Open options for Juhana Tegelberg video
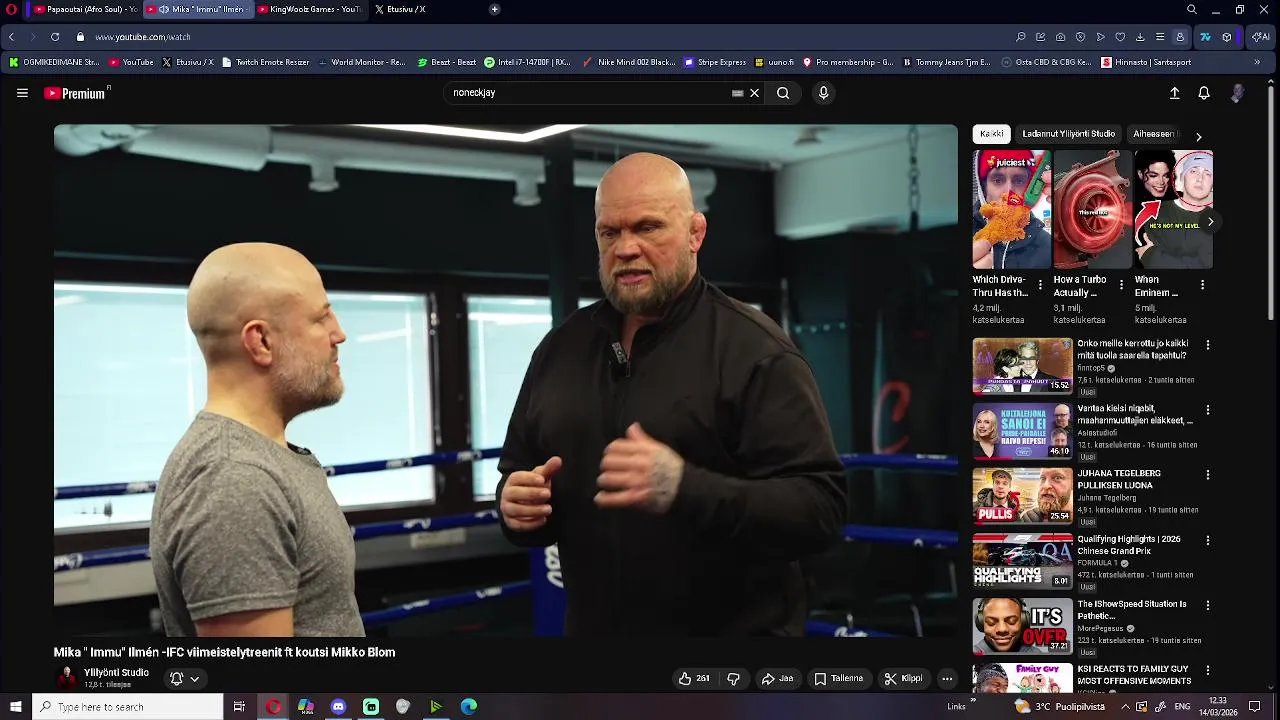 pos(1207,475)
